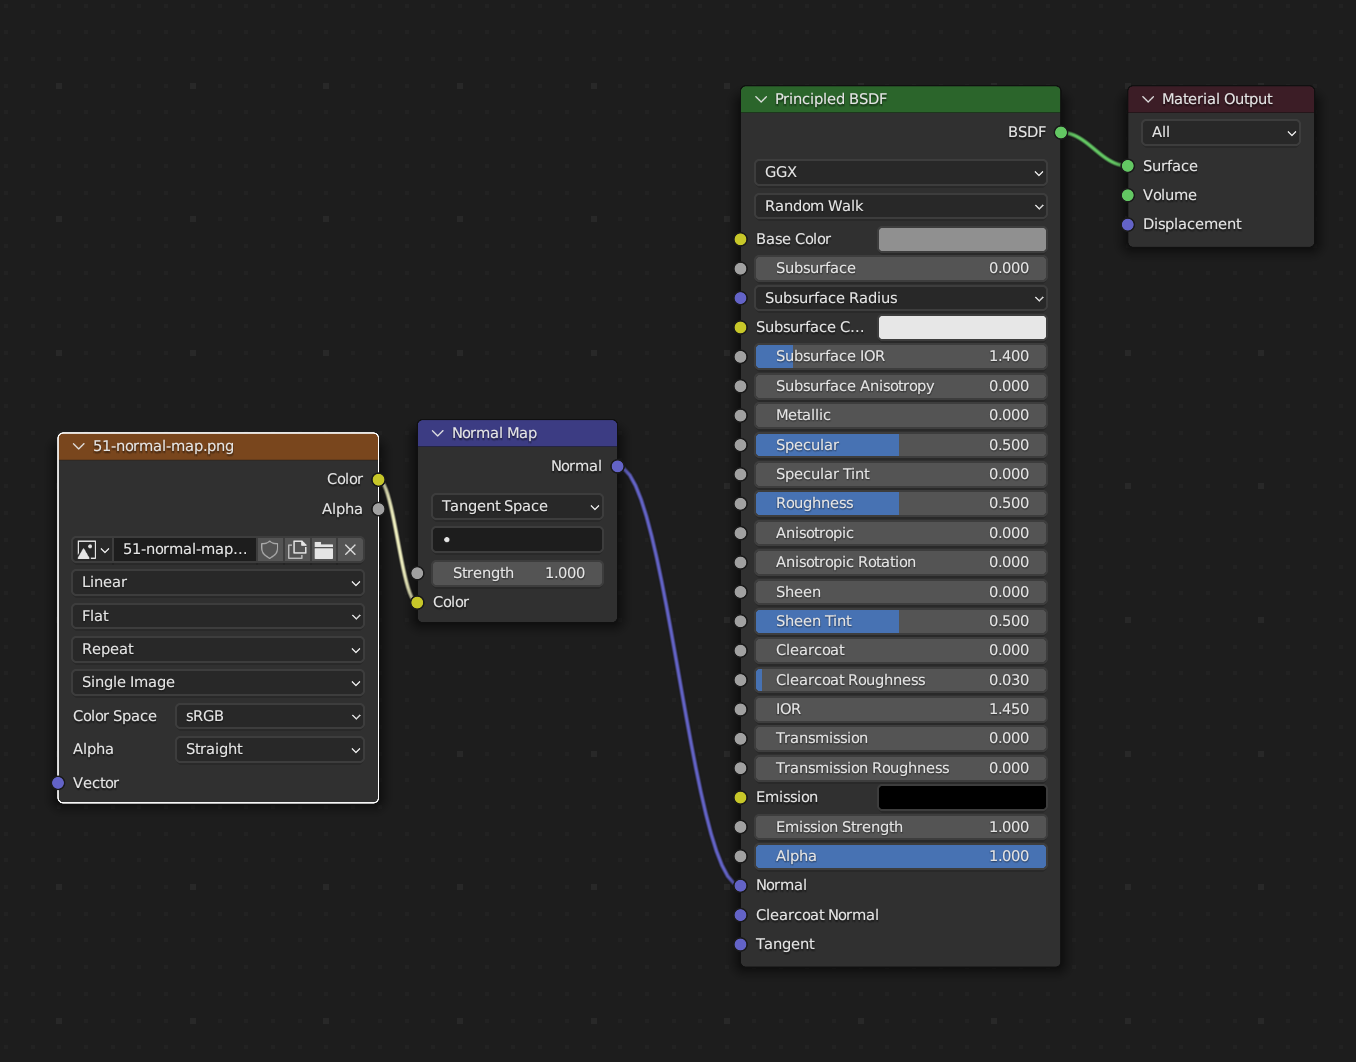Click the image Color output socket

[378, 480]
